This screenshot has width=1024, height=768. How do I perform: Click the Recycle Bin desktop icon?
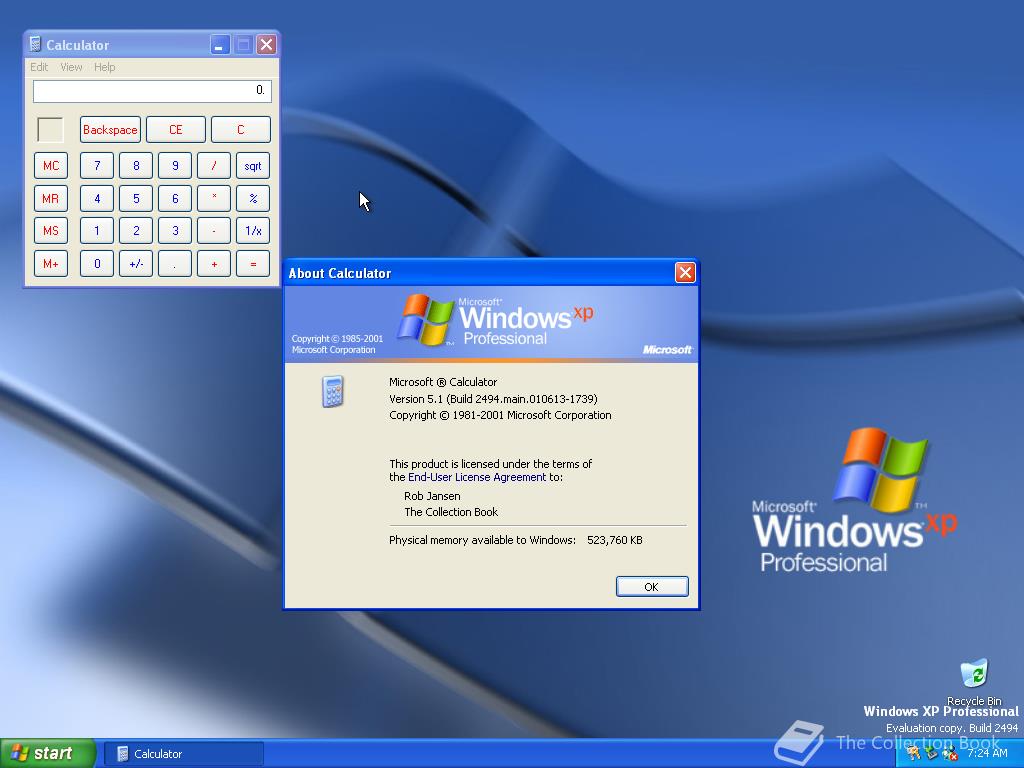coord(974,681)
